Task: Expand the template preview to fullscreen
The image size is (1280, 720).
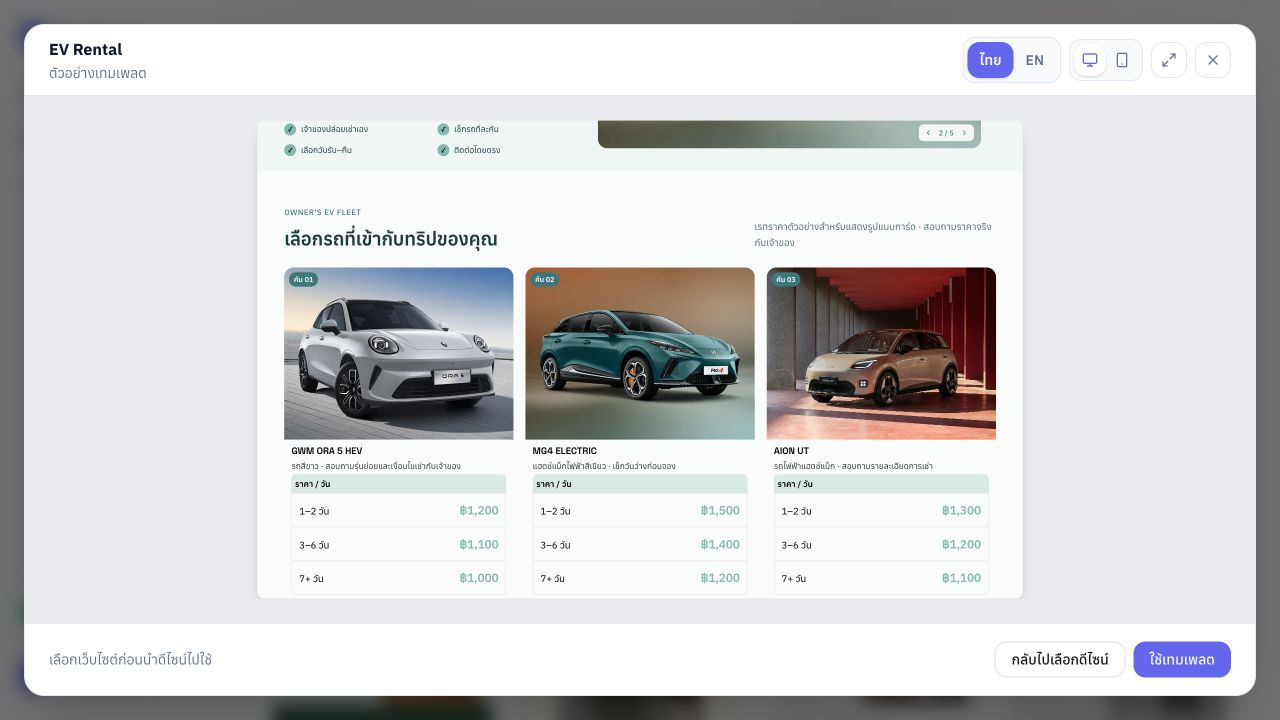Action: (1169, 60)
